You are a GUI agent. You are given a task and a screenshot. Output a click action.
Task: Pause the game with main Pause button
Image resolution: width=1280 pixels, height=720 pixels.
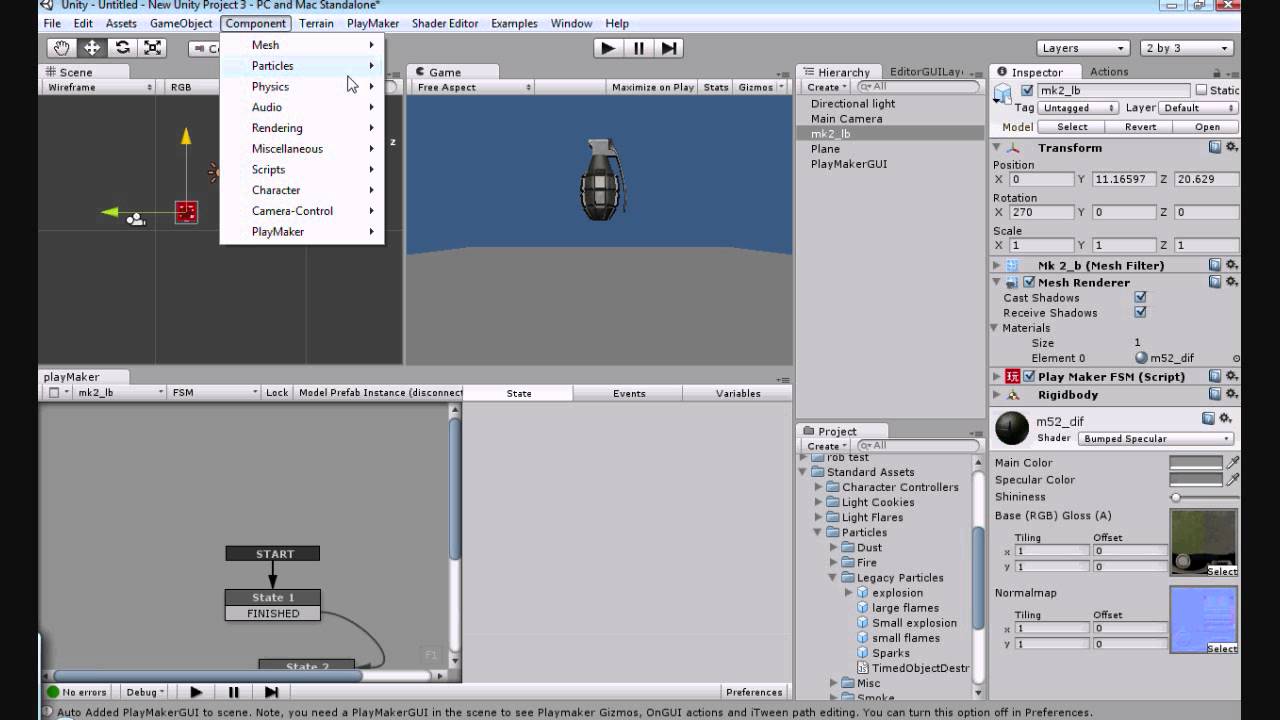coord(638,48)
